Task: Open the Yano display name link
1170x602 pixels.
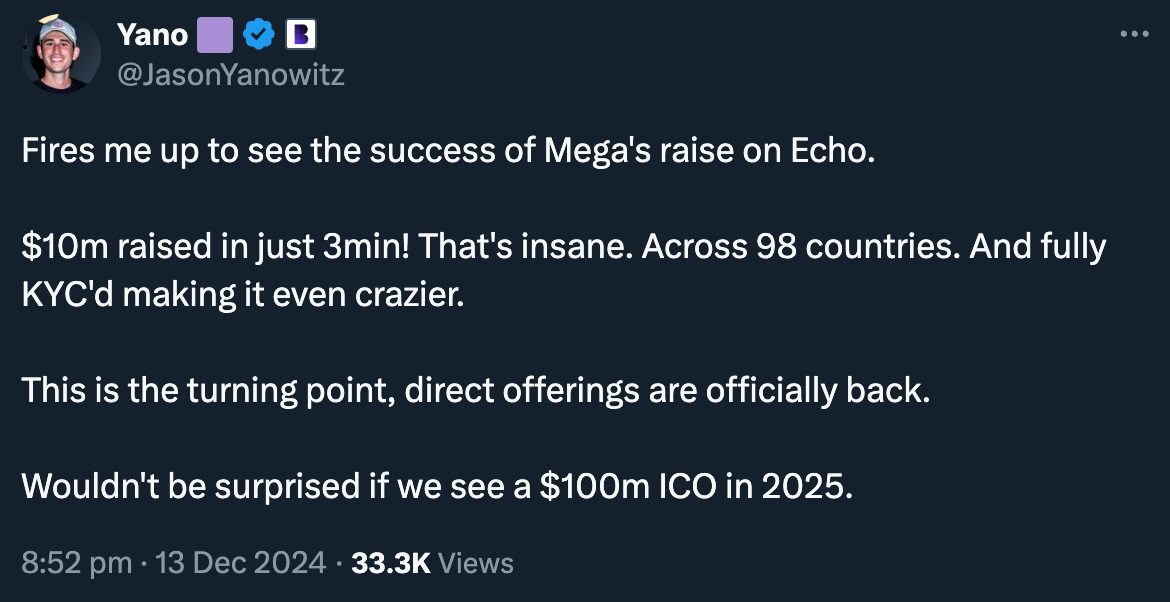Action: click(152, 34)
